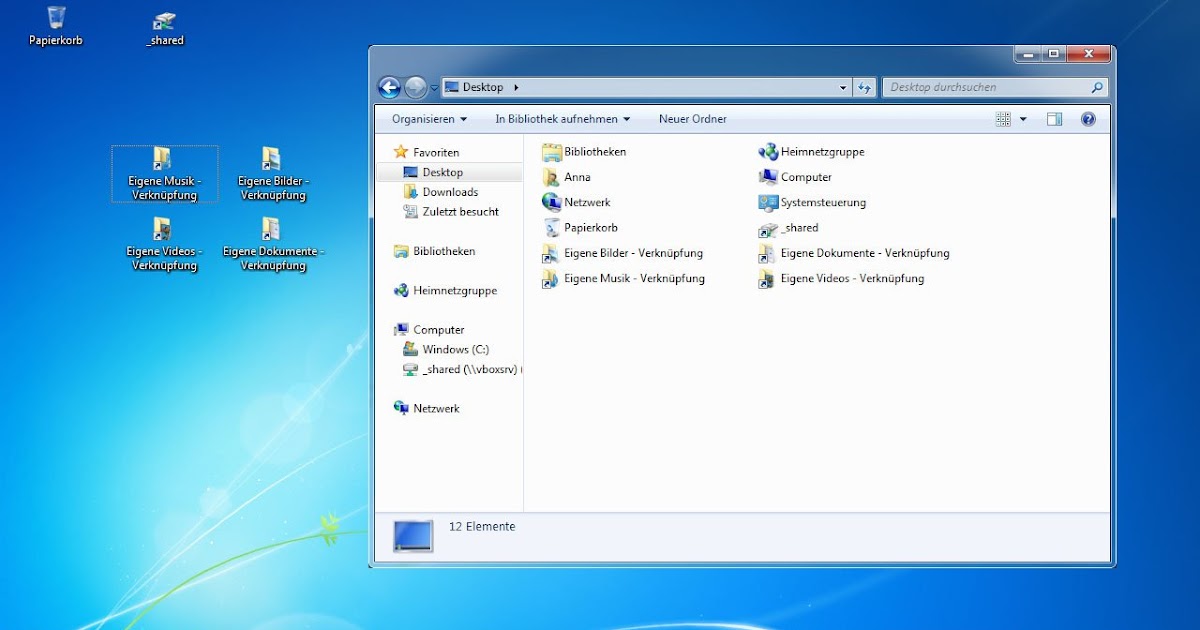Select the Netzwerk item in file list
The height and width of the screenshot is (630, 1200).
tap(576, 202)
